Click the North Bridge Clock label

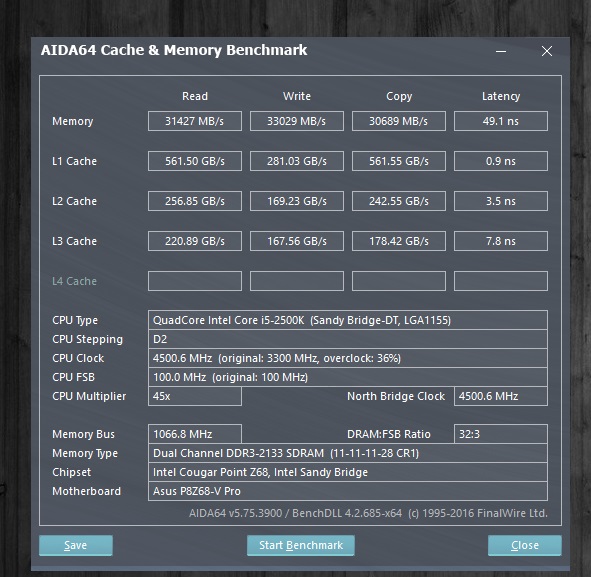[396, 396]
